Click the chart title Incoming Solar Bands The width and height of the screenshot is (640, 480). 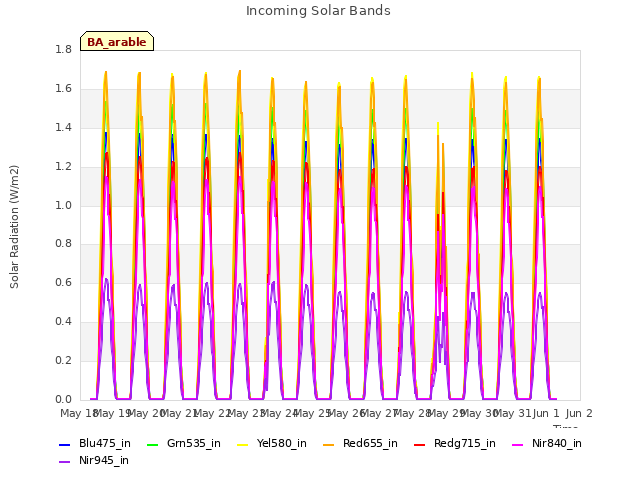[318, 11]
